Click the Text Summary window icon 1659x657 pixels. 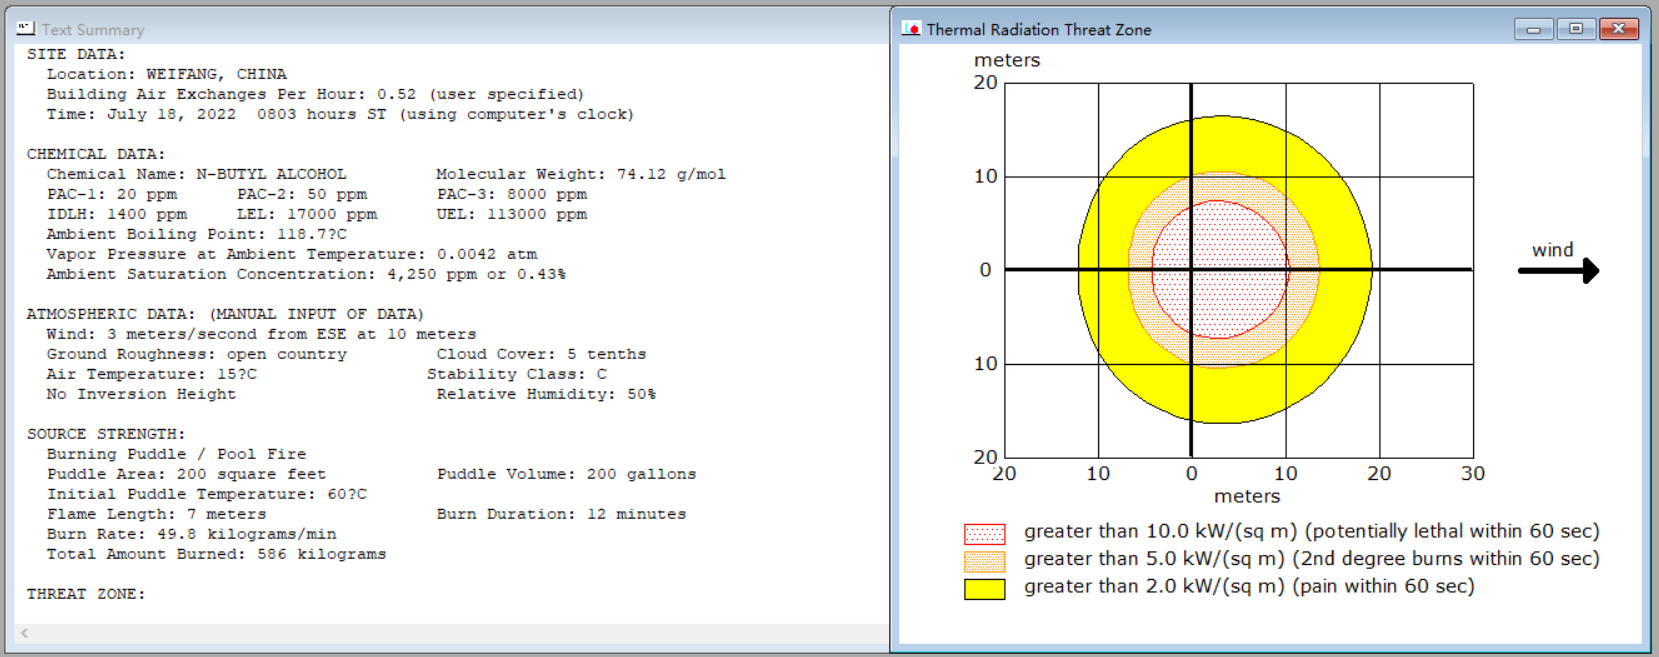click(26, 29)
